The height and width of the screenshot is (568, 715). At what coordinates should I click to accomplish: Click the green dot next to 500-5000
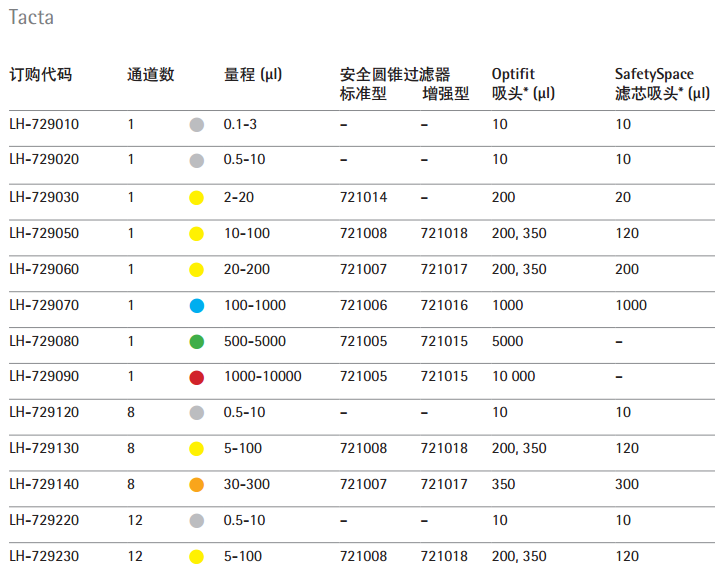point(197,342)
